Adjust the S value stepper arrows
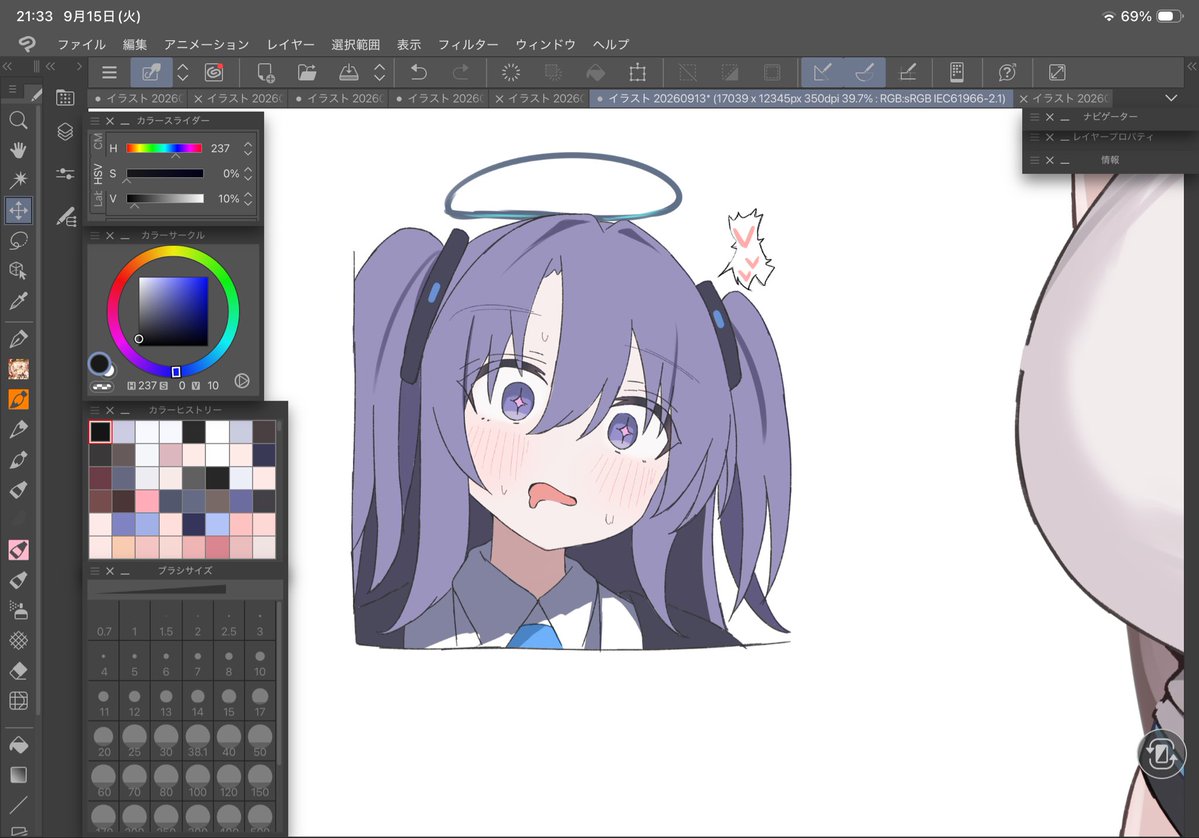 pyautogui.click(x=248, y=174)
